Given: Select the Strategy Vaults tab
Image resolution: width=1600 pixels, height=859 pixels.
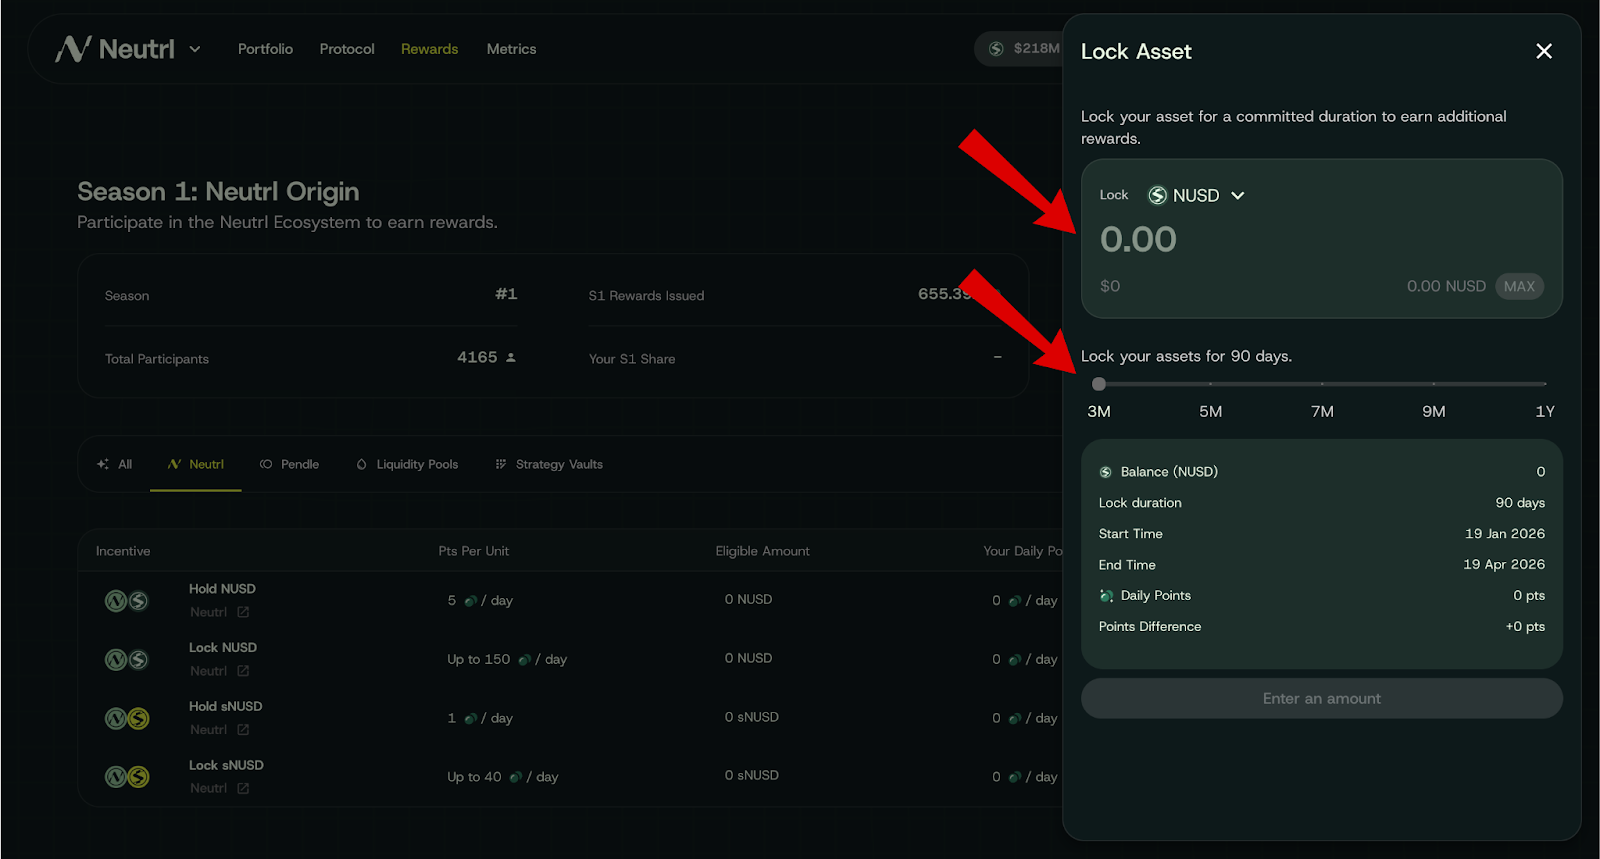Looking at the screenshot, I should pyautogui.click(x=549, y=464).
